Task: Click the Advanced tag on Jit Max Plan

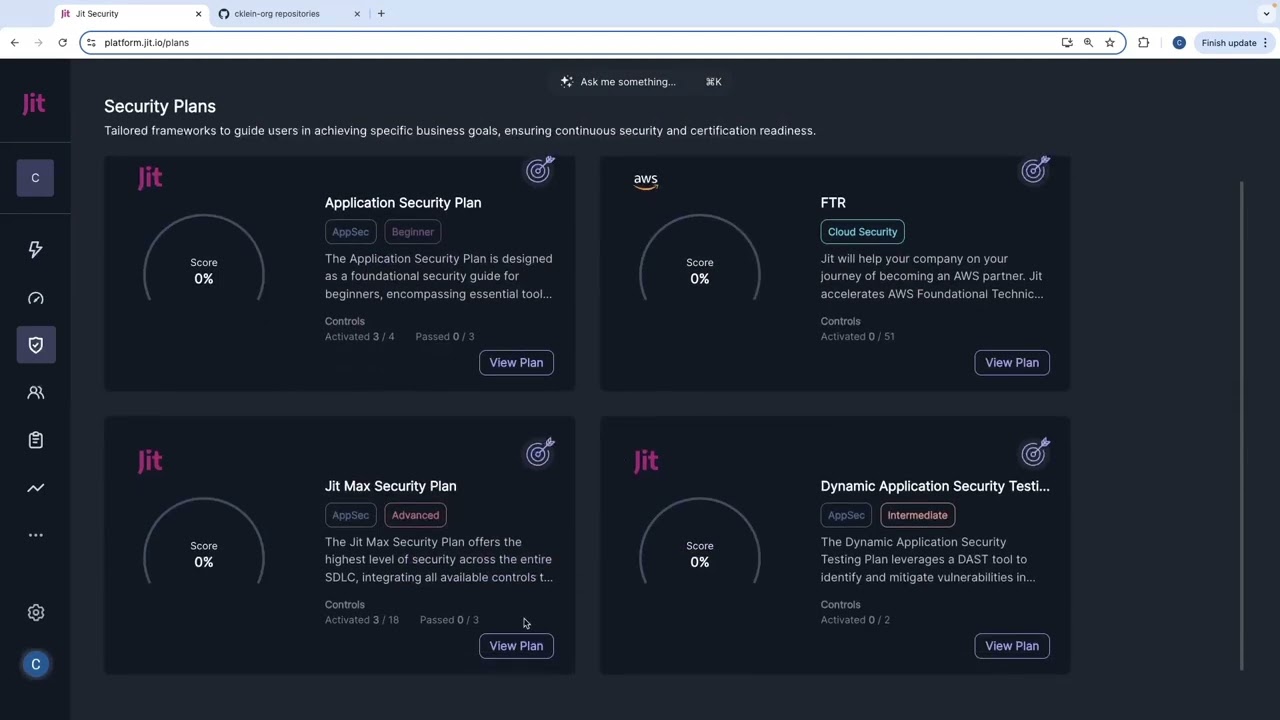Action: click(415, 515)
